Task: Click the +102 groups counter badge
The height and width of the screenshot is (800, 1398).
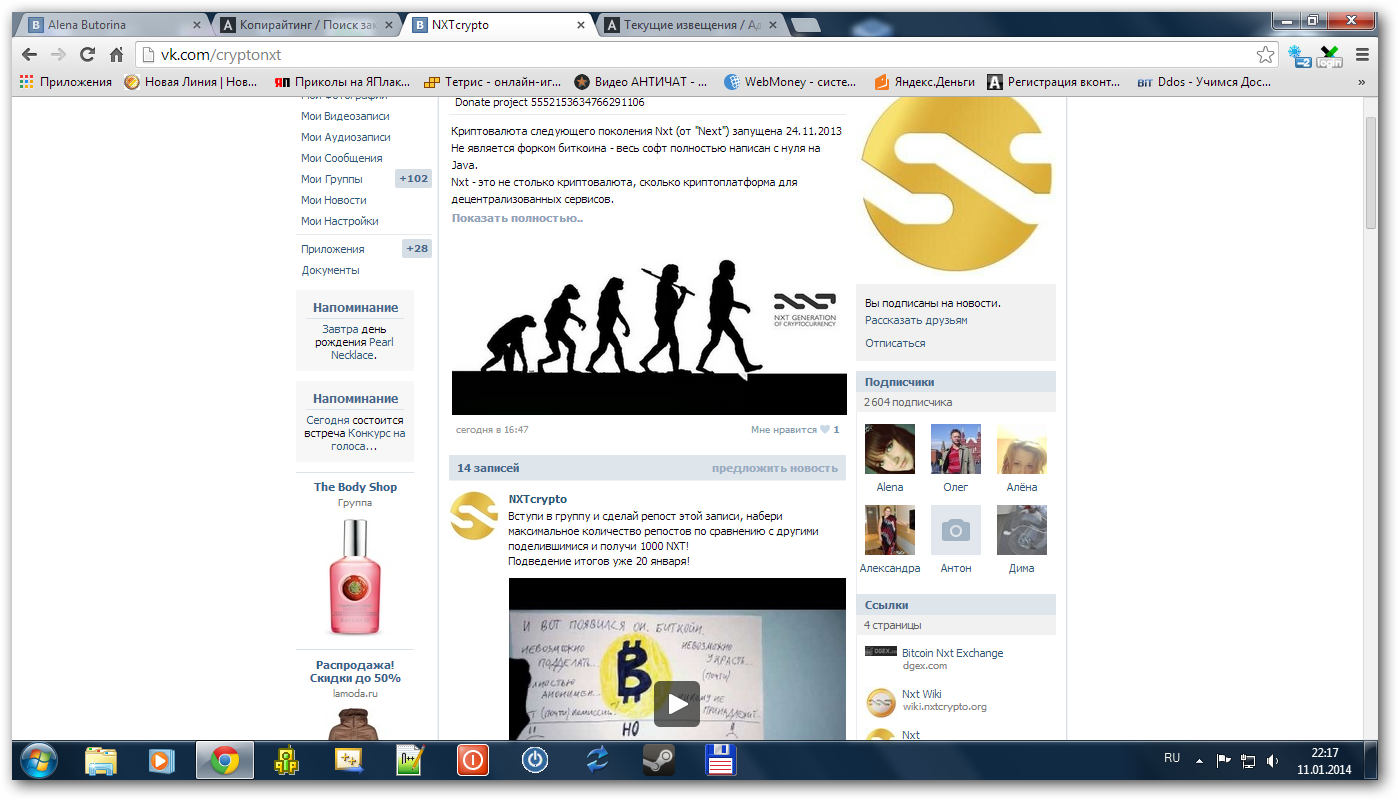Action: pyautogui.click(x=413, y=179)
